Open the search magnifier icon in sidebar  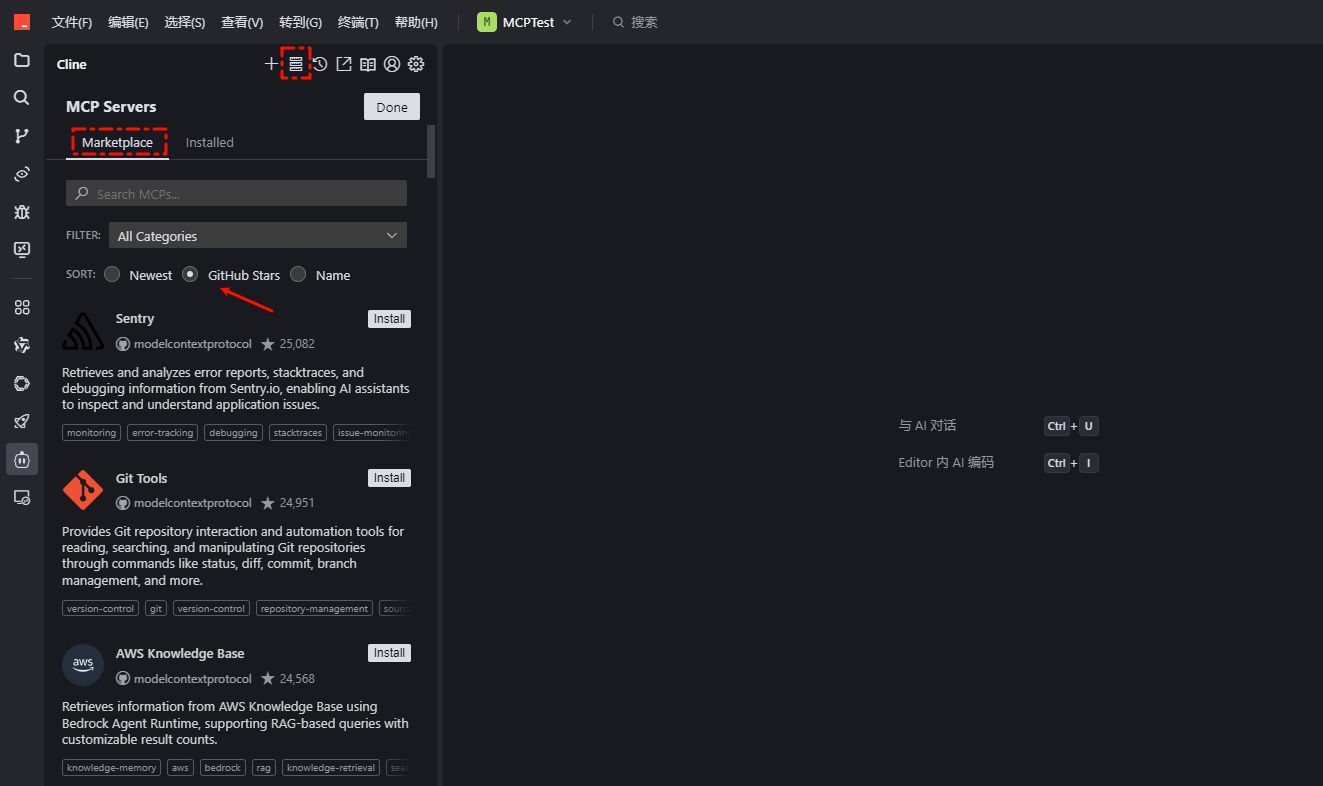pos(22,98)
